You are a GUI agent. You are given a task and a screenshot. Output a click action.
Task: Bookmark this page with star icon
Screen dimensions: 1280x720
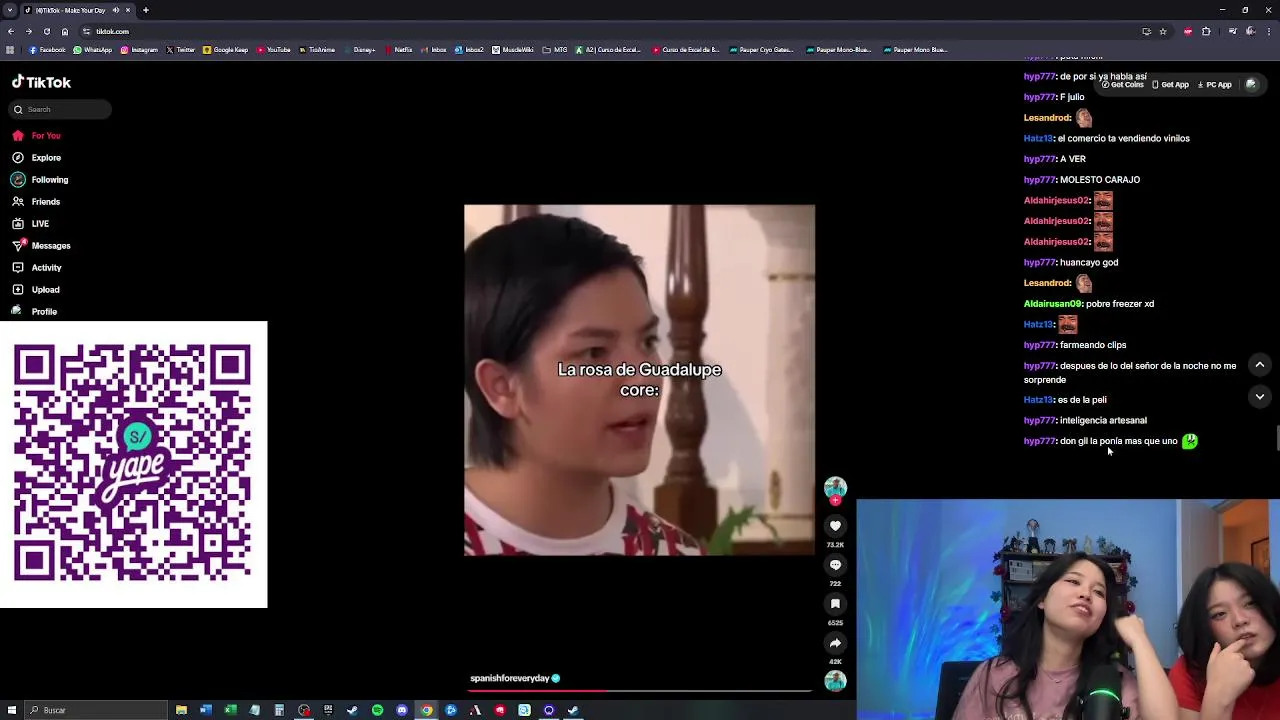pyautogui.click(x=1163, y=31)
